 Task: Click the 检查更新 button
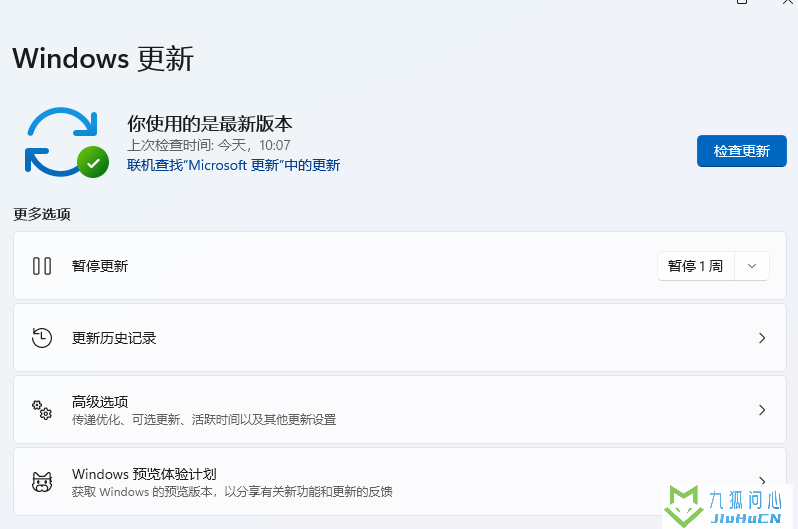click(x=742, y=151)
